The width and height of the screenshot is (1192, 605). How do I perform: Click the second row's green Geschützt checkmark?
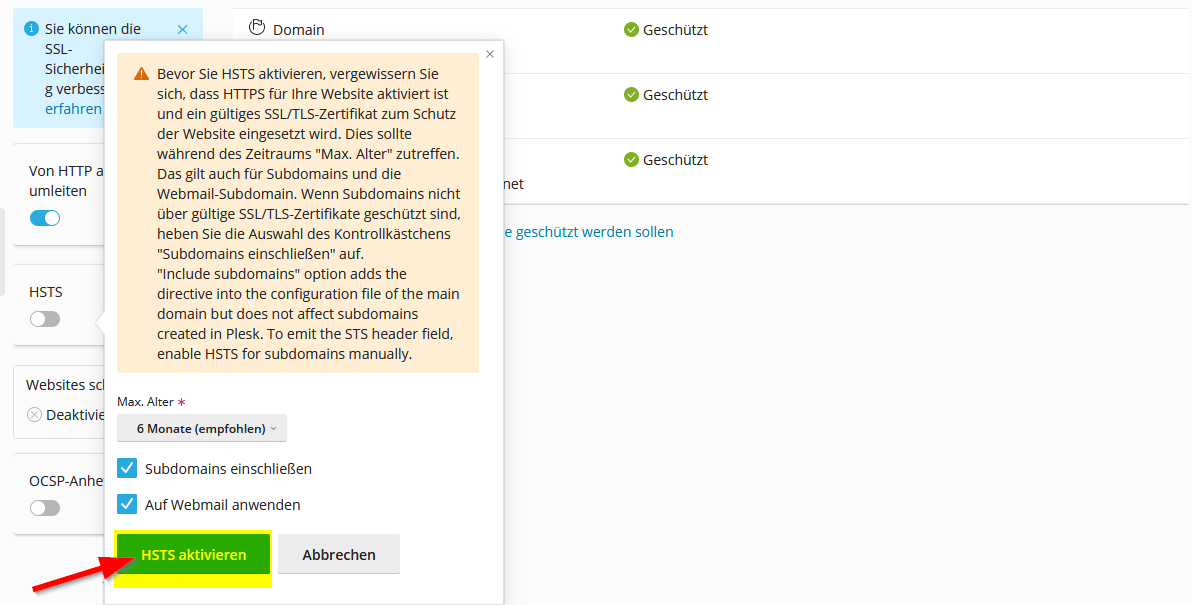[631, 95]
